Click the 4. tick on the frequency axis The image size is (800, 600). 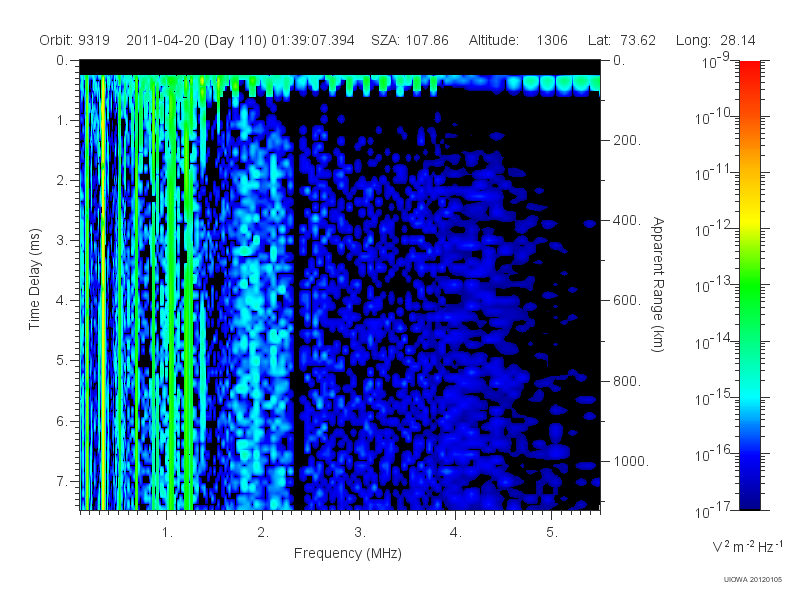point(455,533)
